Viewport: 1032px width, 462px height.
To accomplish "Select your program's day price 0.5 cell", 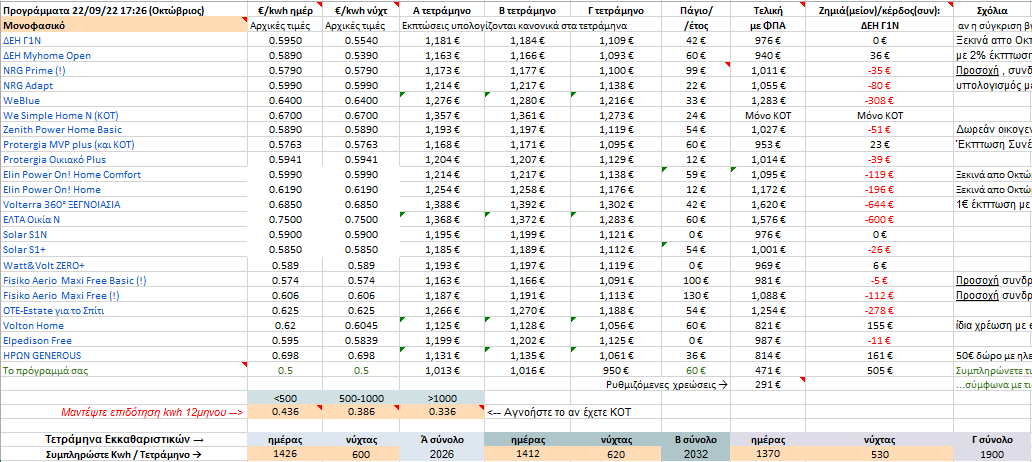I will coord(286,371).
